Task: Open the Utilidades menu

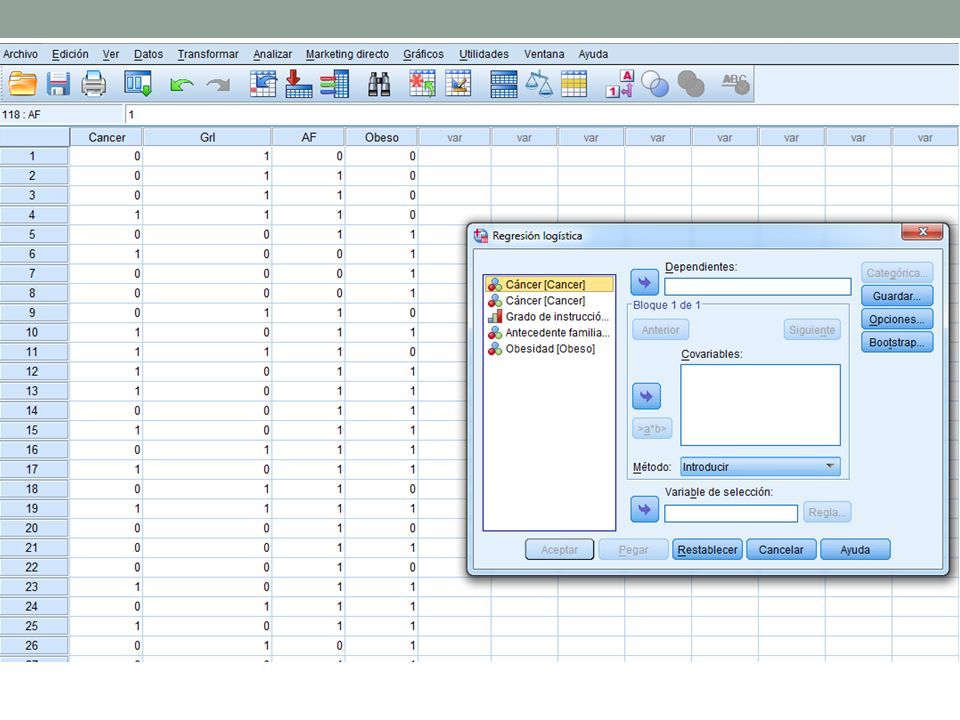Action: [x=484, y=54]
